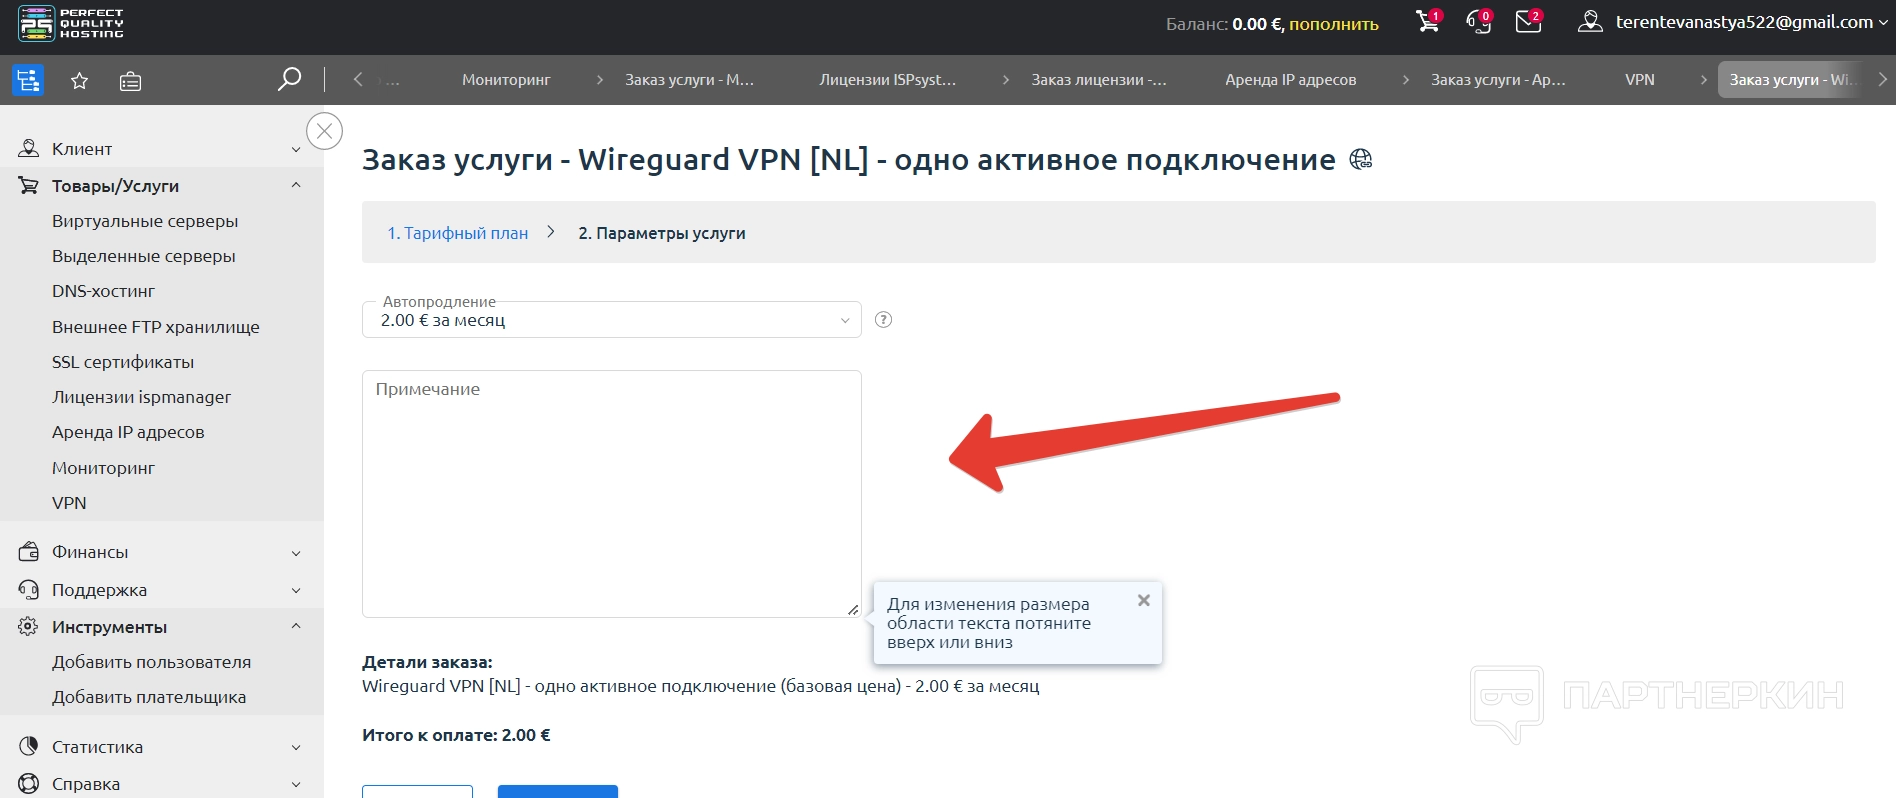Collapse the Товары/Услуги menu section
Image resolution: width=1896 pixels, height=798 pixels.
click(296, 185)
